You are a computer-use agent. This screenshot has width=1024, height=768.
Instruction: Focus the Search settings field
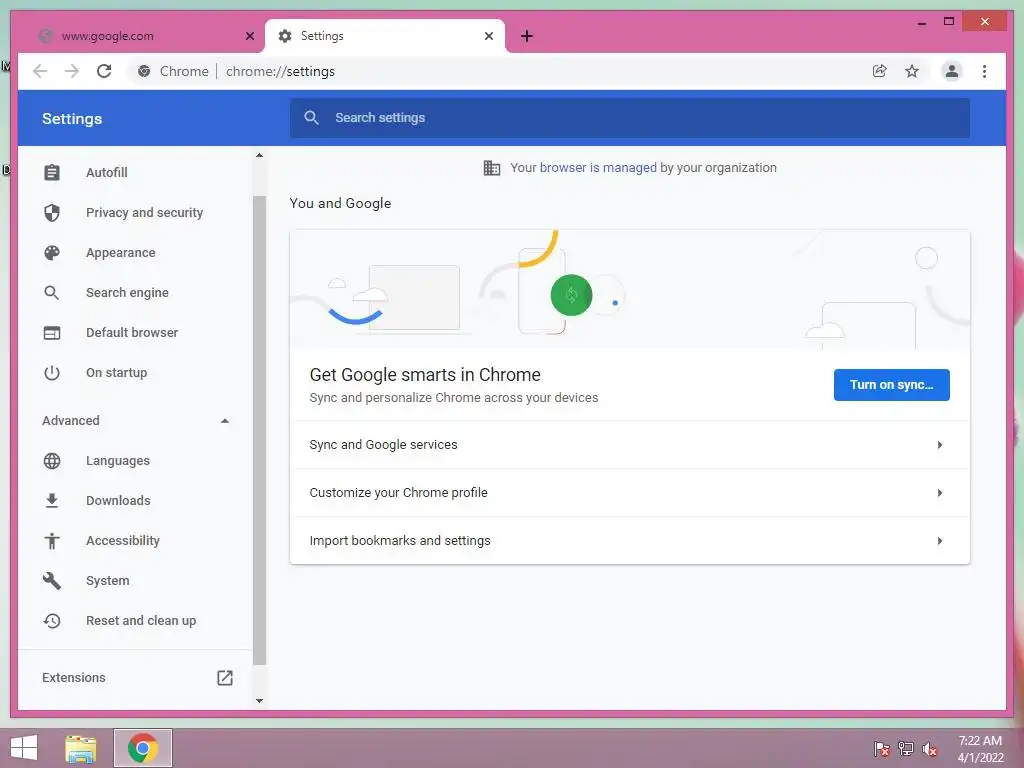coord(630,118)
